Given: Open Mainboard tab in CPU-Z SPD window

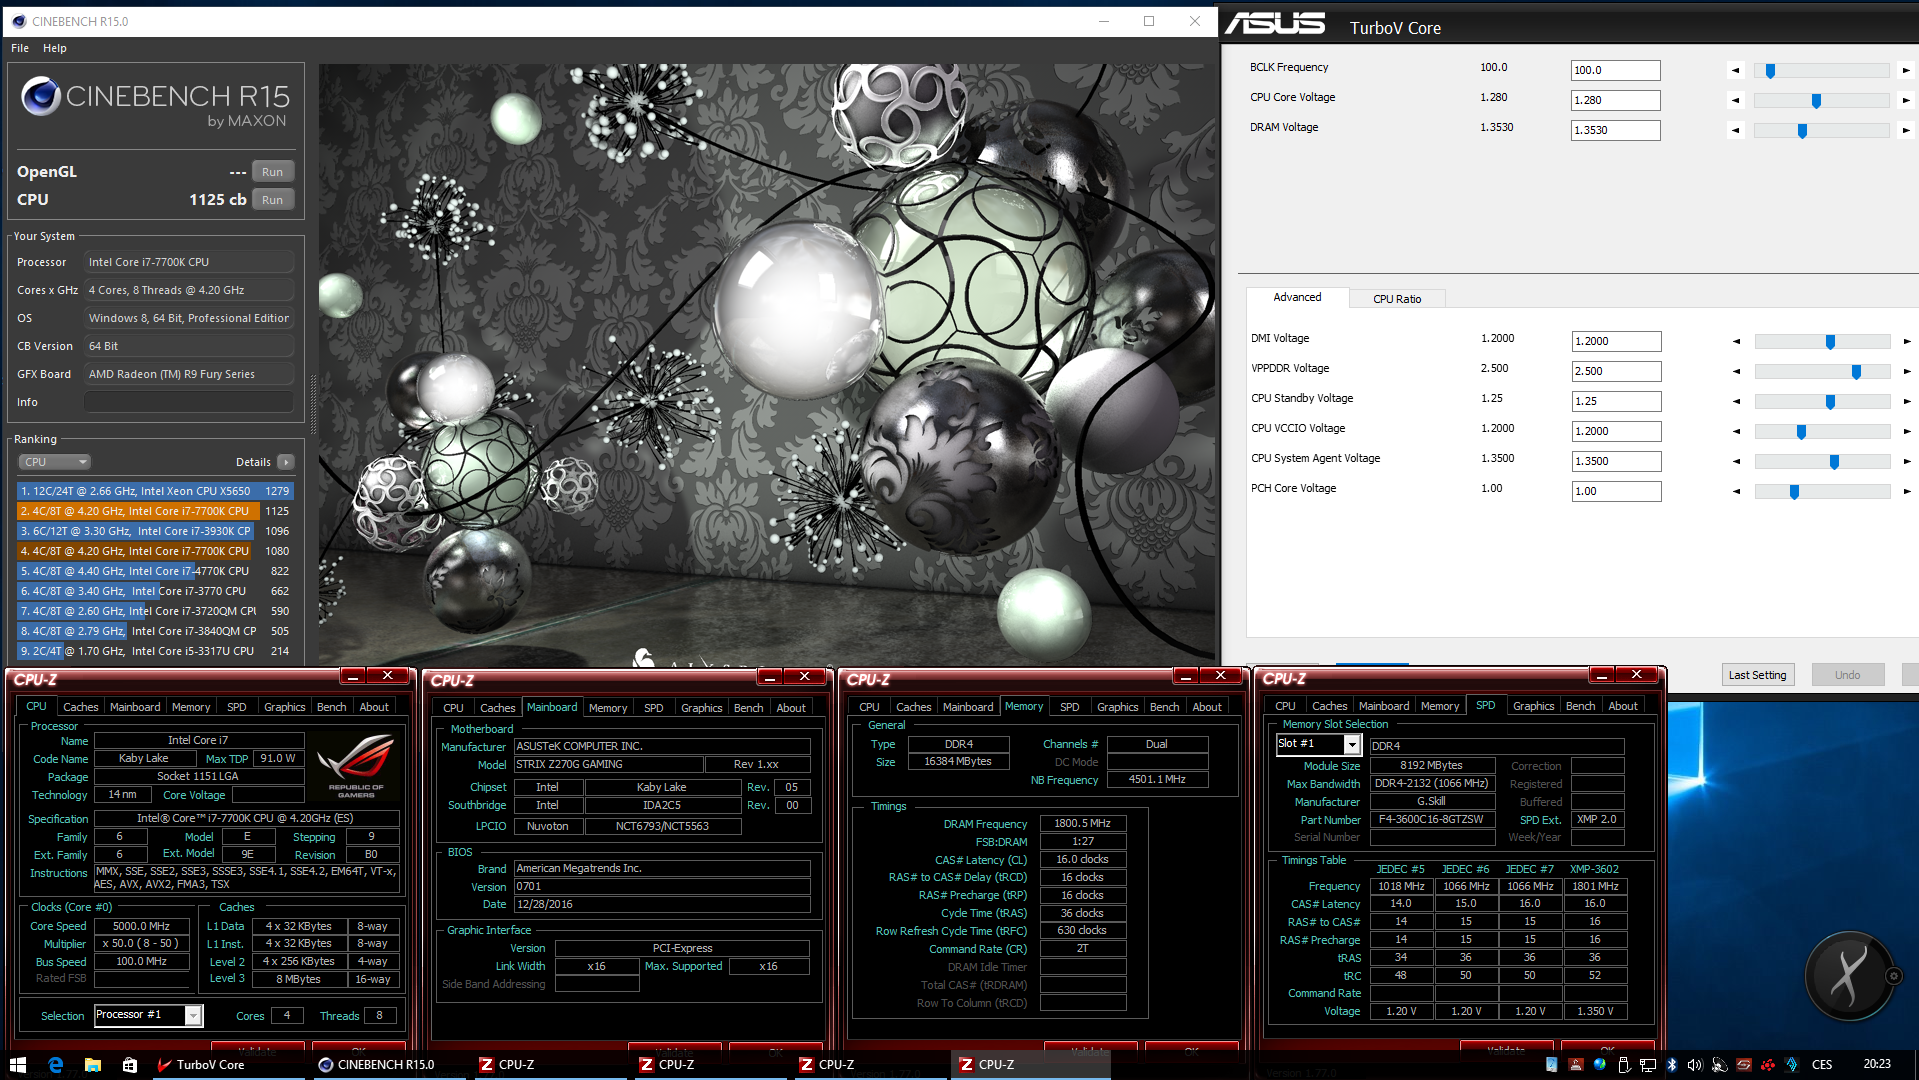Looking at the screenshot, I should (1384, 706).
